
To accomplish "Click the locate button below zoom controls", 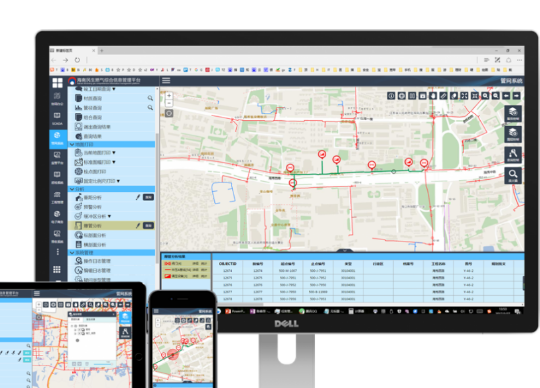I will [169, 113].
